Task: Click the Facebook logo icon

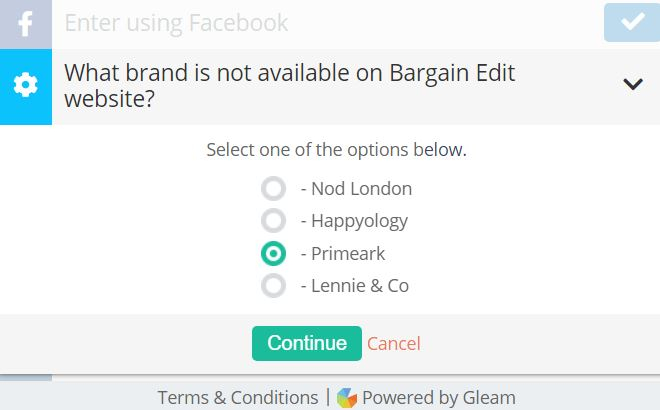Action: (25, 22)
